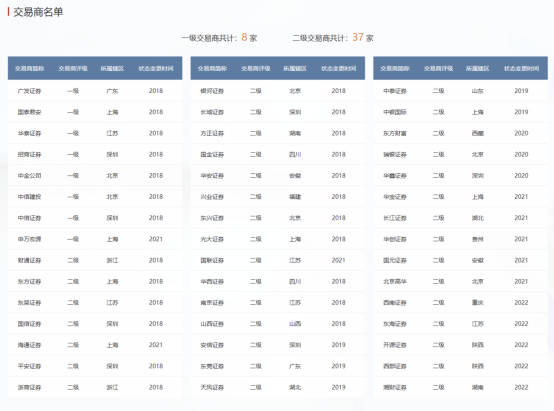Click the 2020 year cell of 东方财富
This screenshot has height=411, width=554.
coord(521,133)
